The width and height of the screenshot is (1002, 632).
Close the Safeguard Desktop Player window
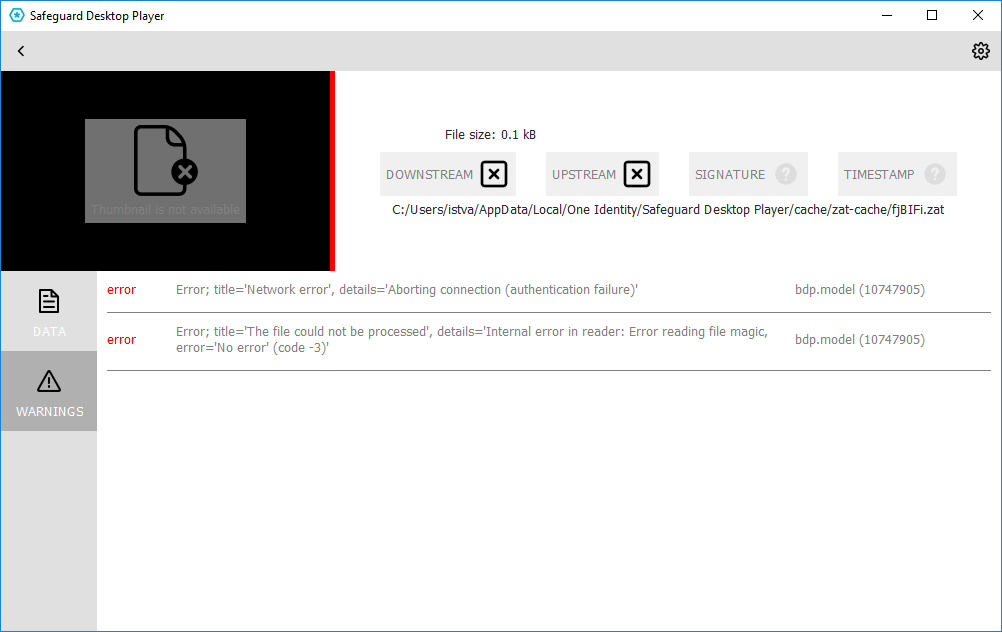[x=978, y=15]
